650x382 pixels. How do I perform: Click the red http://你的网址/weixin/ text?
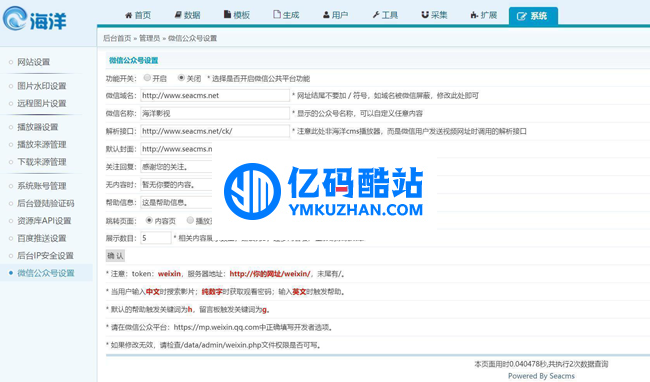click(270, 274)
